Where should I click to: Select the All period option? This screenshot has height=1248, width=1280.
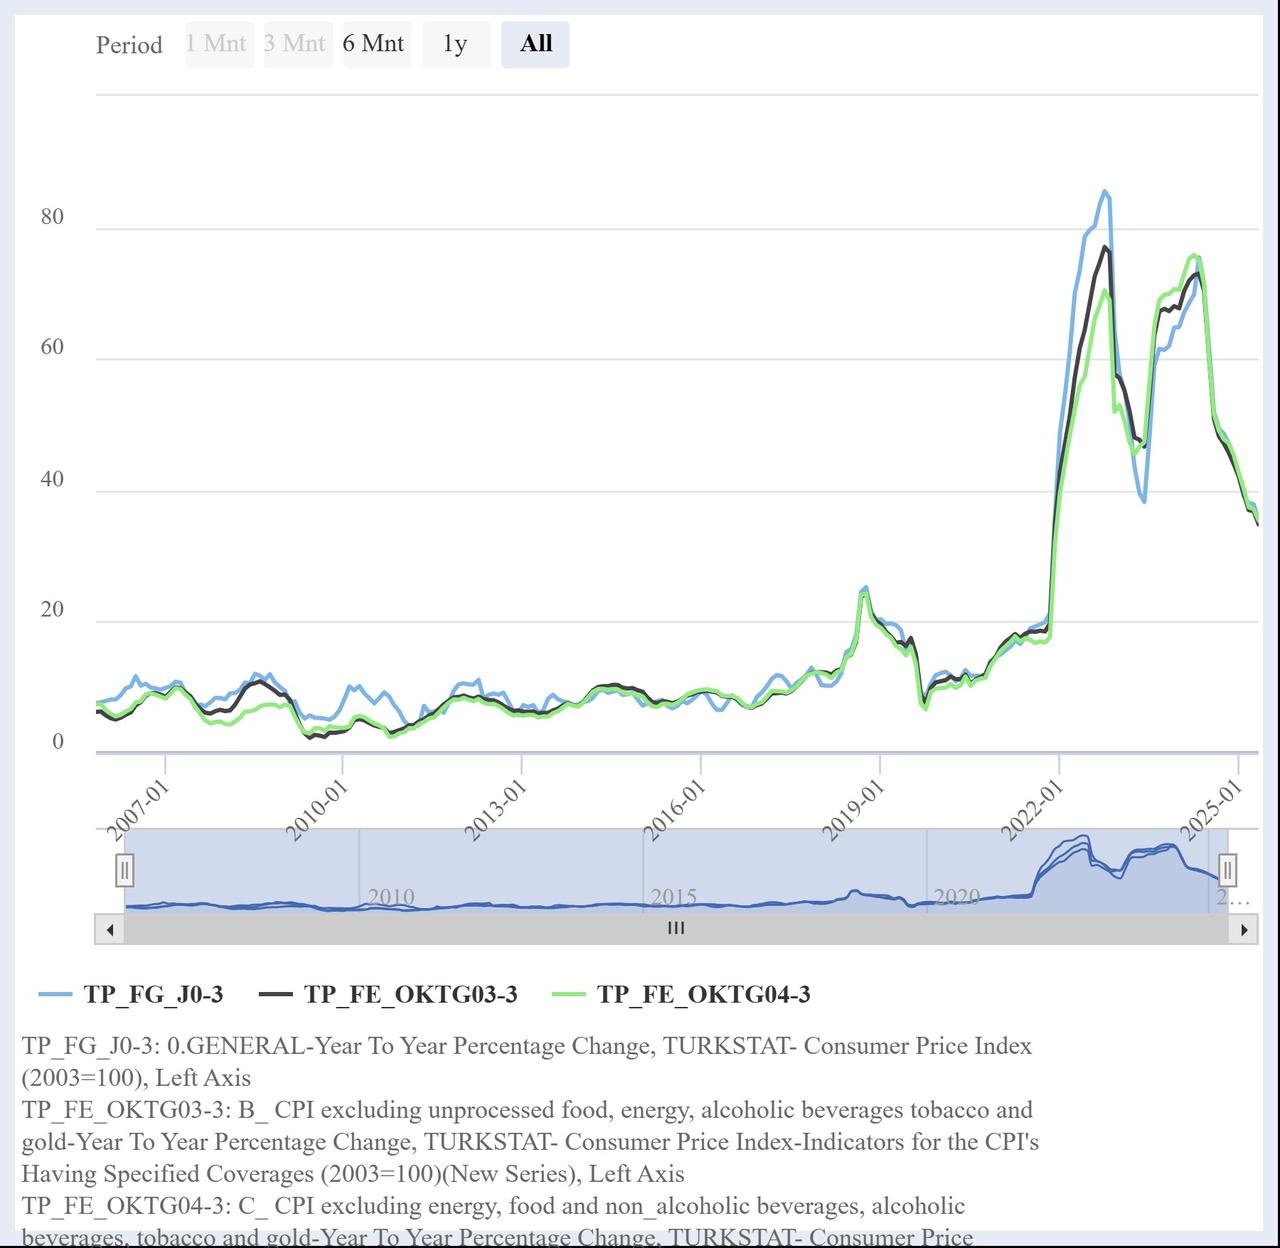pyautogui.click(x=535, y=44)
